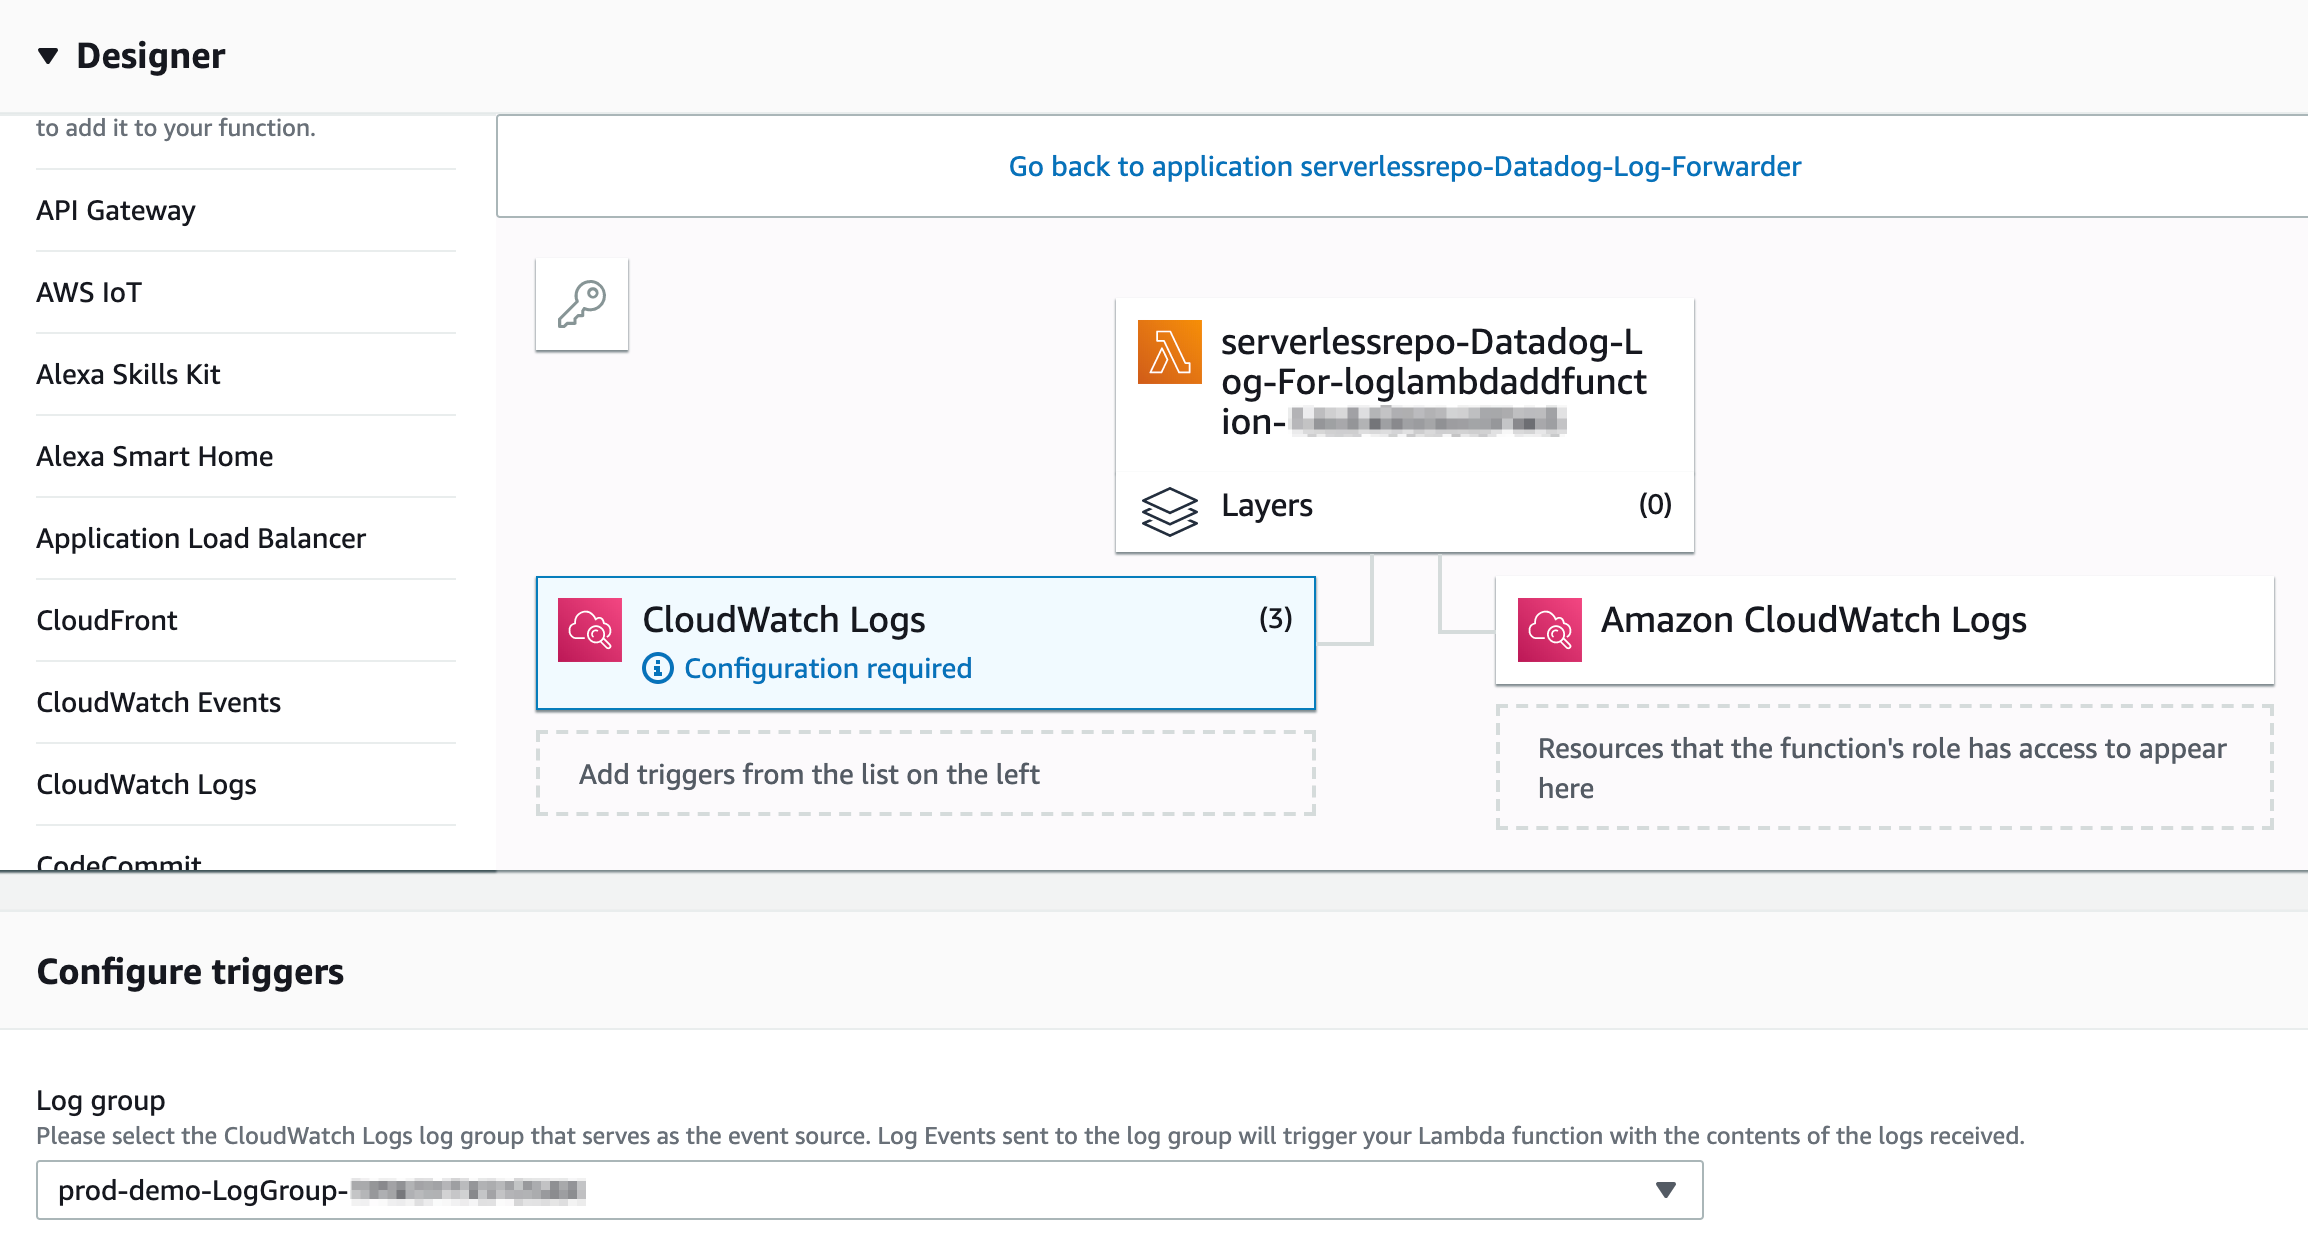Image resolution: width=2308 pixels, height=1244 pixels.
Task: Open the permissions key icon
Action: 582,304
